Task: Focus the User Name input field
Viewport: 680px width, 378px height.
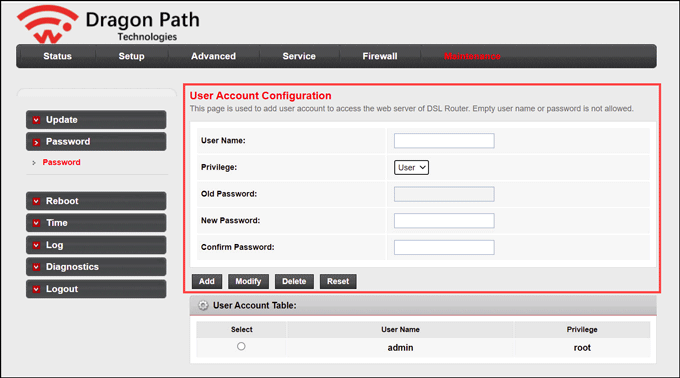Action: click(444, 141)
